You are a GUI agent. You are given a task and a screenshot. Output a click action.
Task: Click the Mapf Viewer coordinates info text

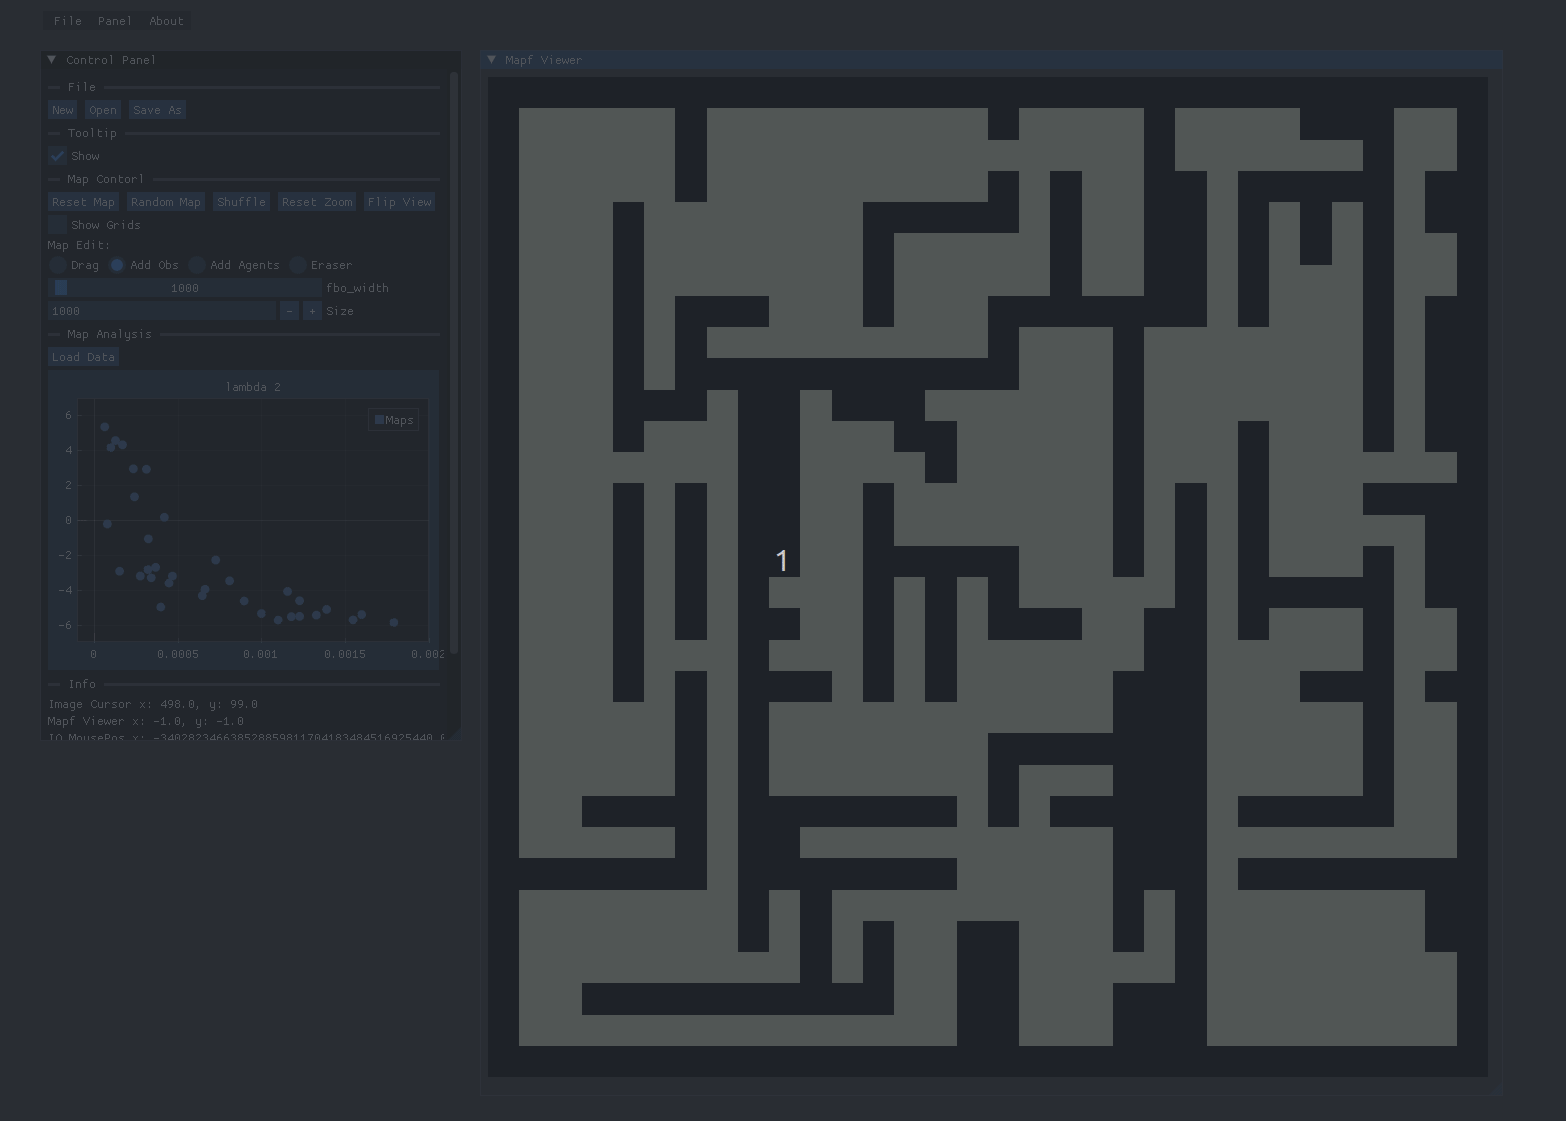(x=146, y=721)
